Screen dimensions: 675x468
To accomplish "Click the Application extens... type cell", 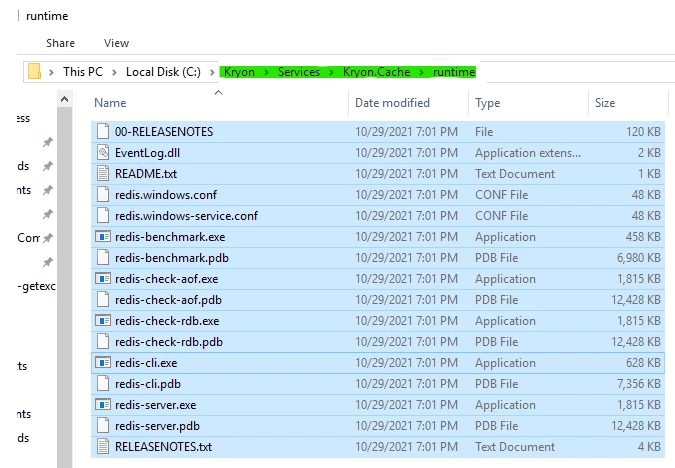I will point(528,153).
